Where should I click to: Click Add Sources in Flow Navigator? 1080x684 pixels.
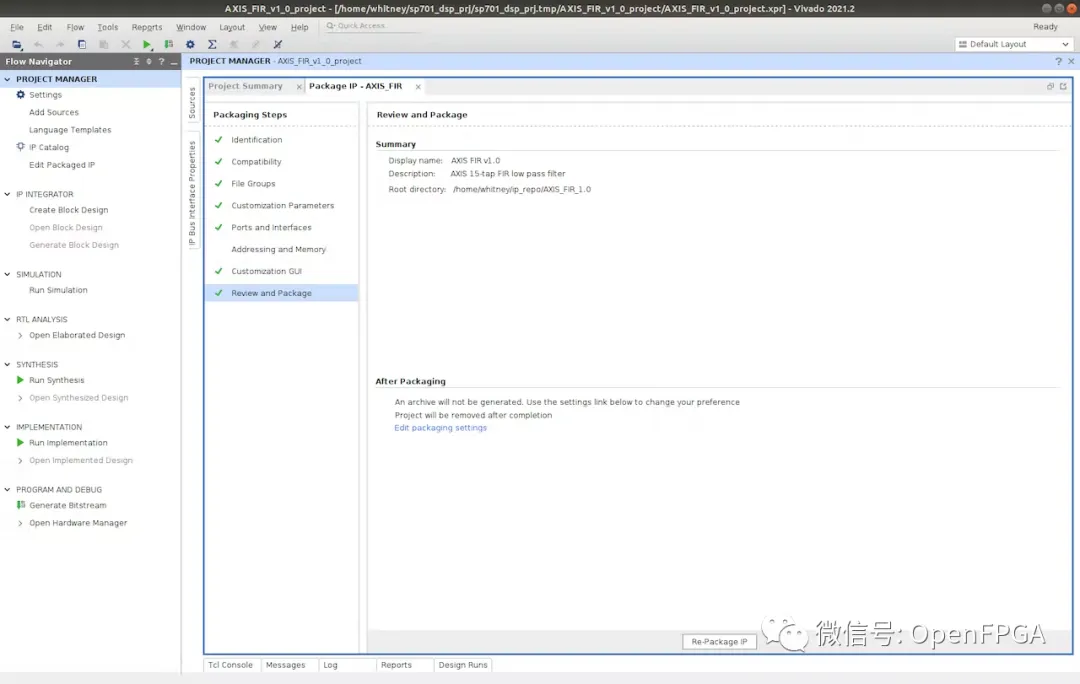coord(54,112)
